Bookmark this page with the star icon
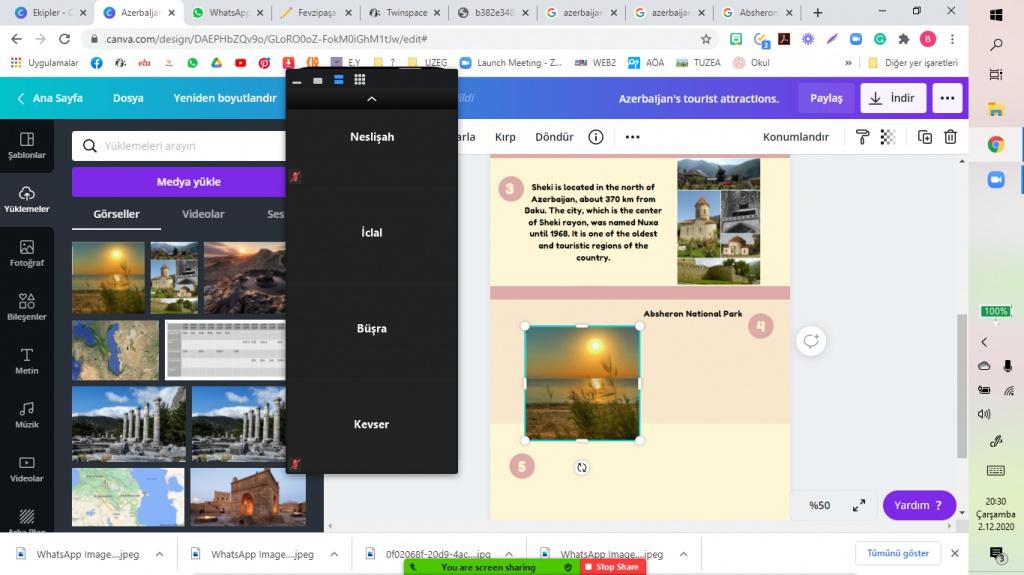Screen dimensions: 1024x575 click(706, 39)
